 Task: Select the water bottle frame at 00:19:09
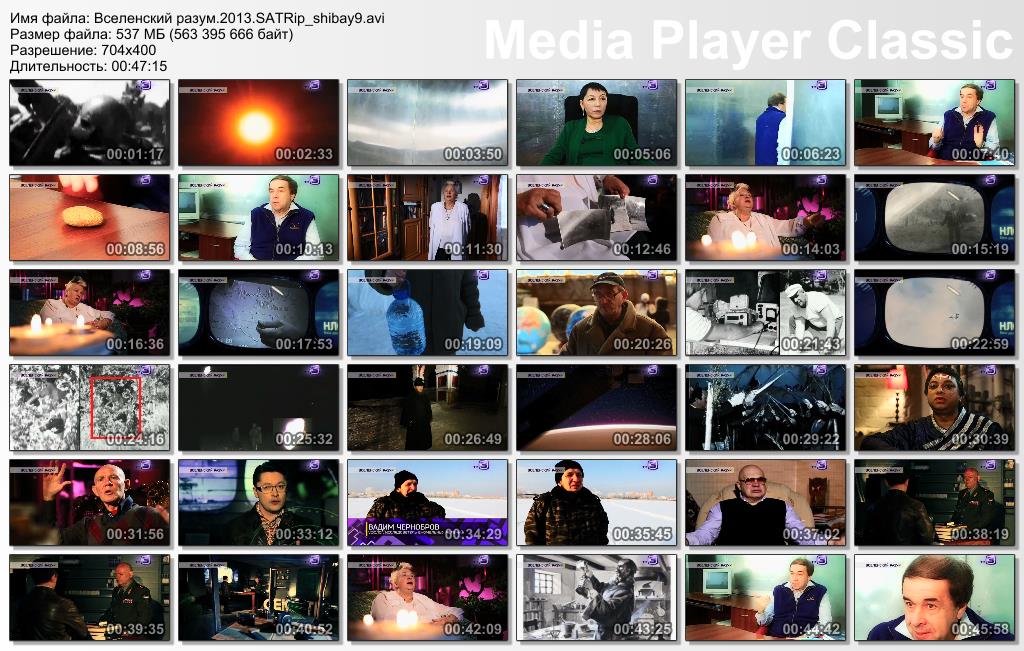point(427,312)
